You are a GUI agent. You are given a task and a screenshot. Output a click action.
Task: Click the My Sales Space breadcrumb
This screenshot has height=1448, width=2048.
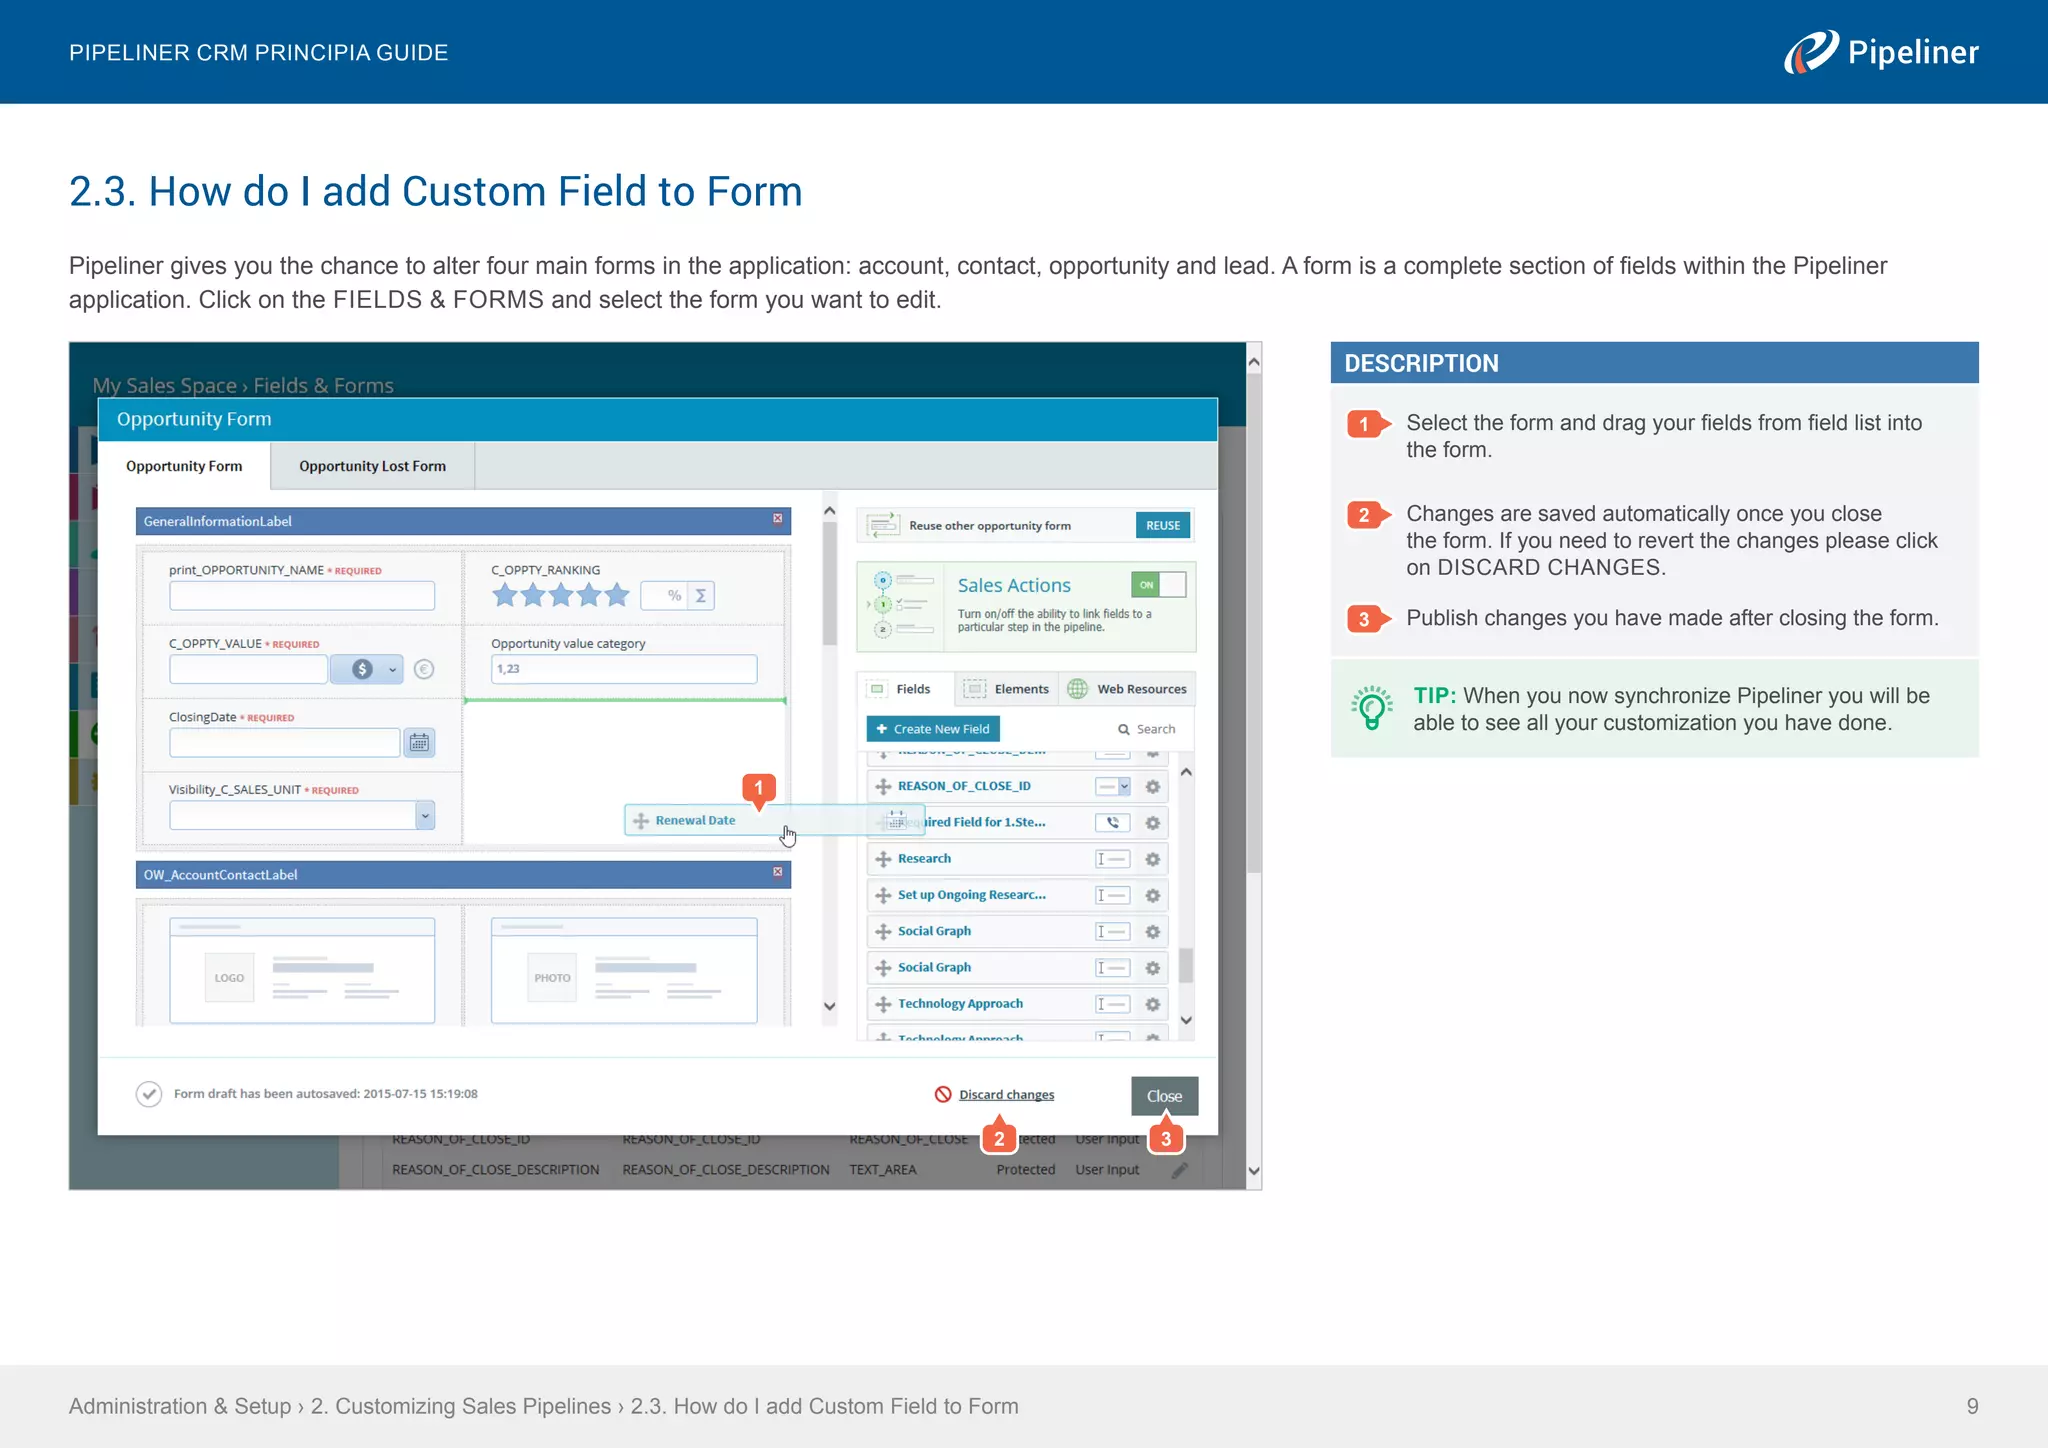[164, 385]
